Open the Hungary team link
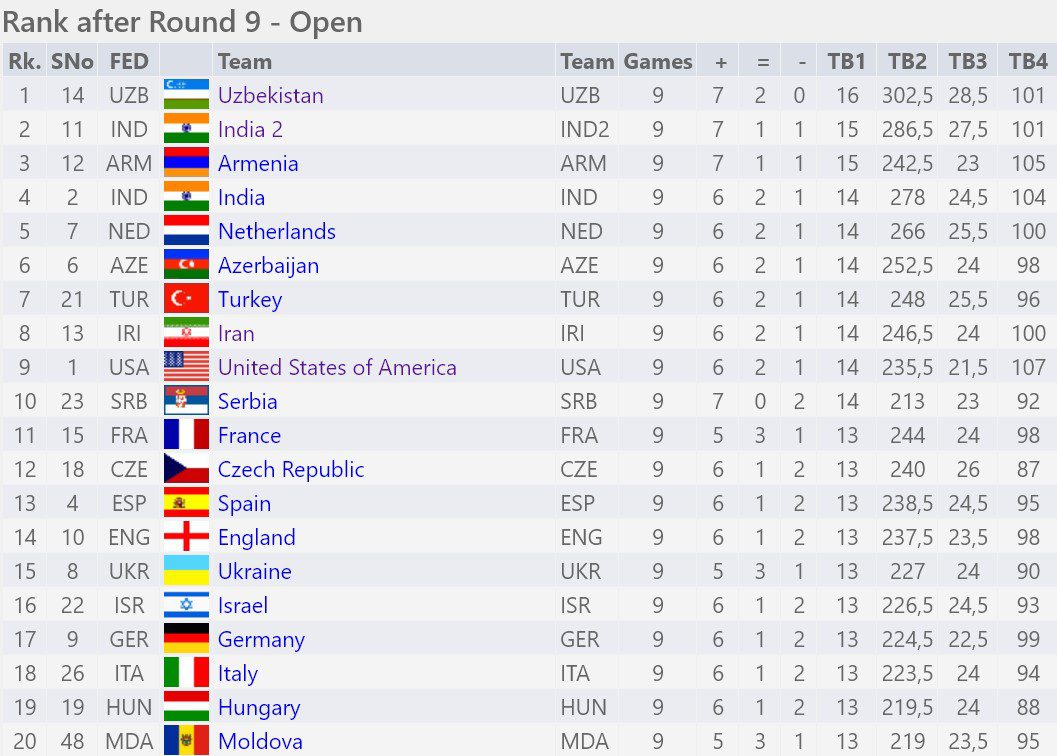 point(259,707)
